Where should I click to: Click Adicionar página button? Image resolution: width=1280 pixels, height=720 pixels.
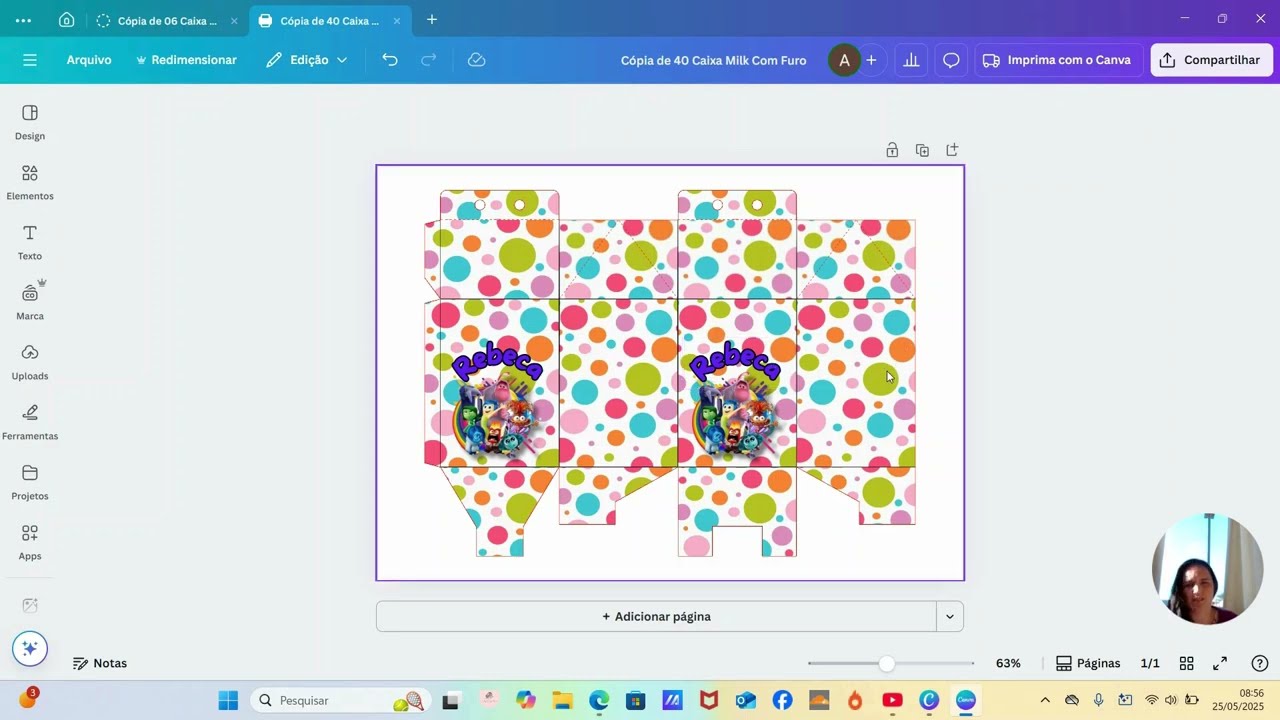point(656,616)
